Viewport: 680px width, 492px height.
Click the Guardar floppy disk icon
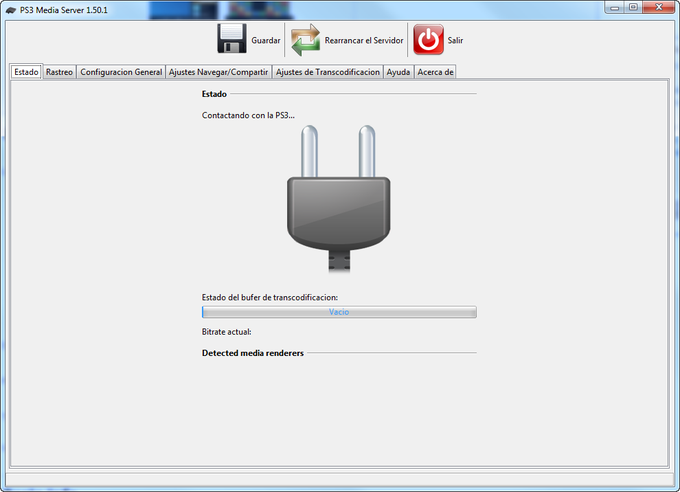click(x=232, y=39)
